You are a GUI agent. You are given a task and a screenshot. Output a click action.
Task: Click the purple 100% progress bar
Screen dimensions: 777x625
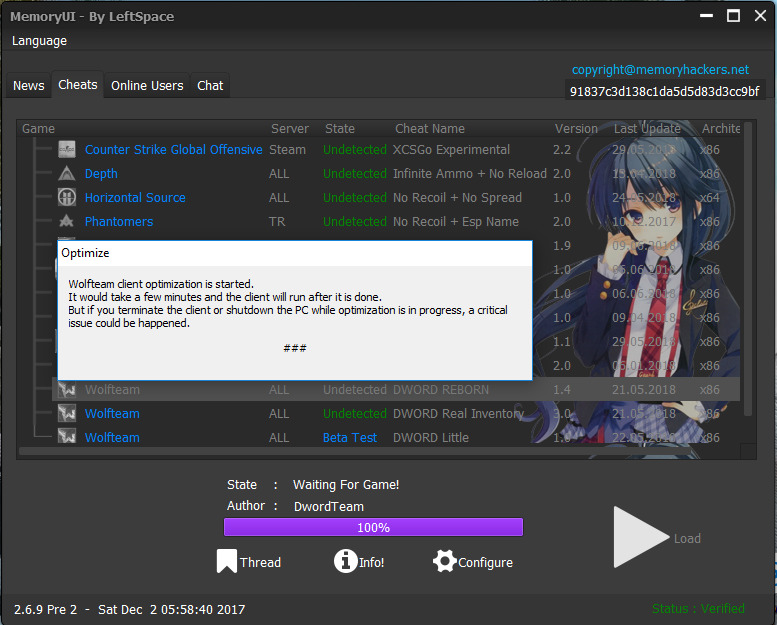pyautogui.click(x=373, y=527)
